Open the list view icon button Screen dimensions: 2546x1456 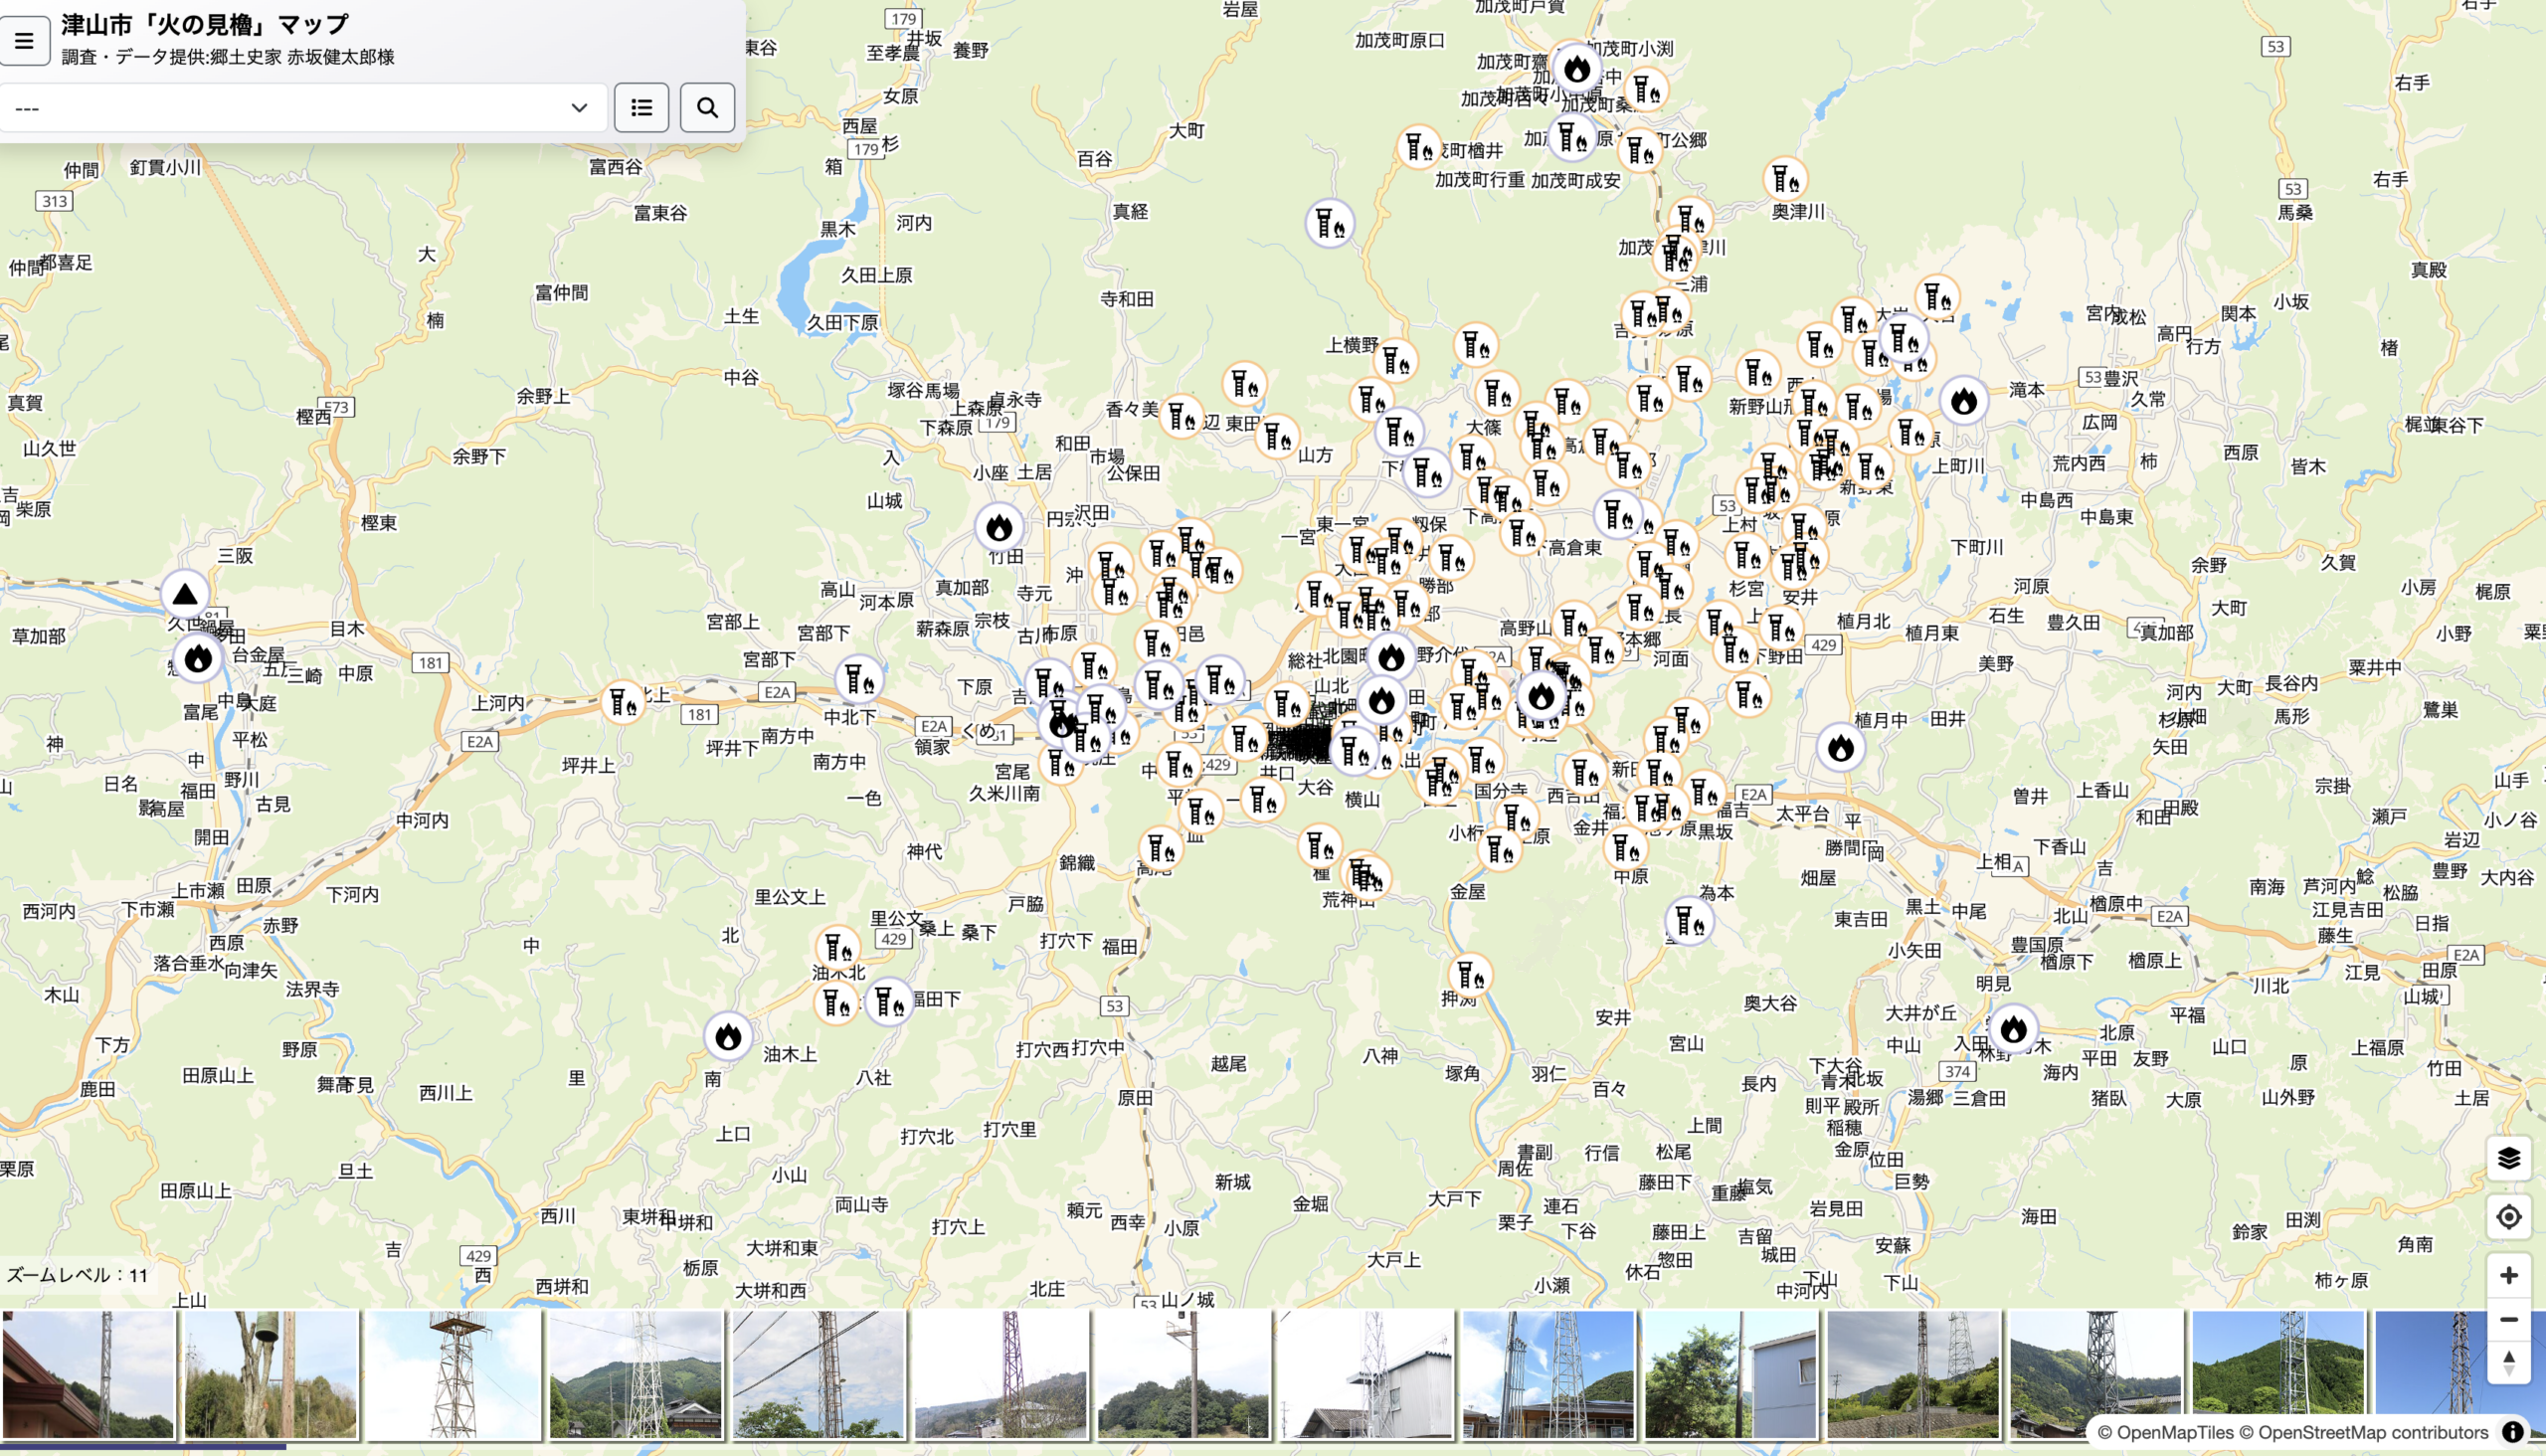coord(641,108)
